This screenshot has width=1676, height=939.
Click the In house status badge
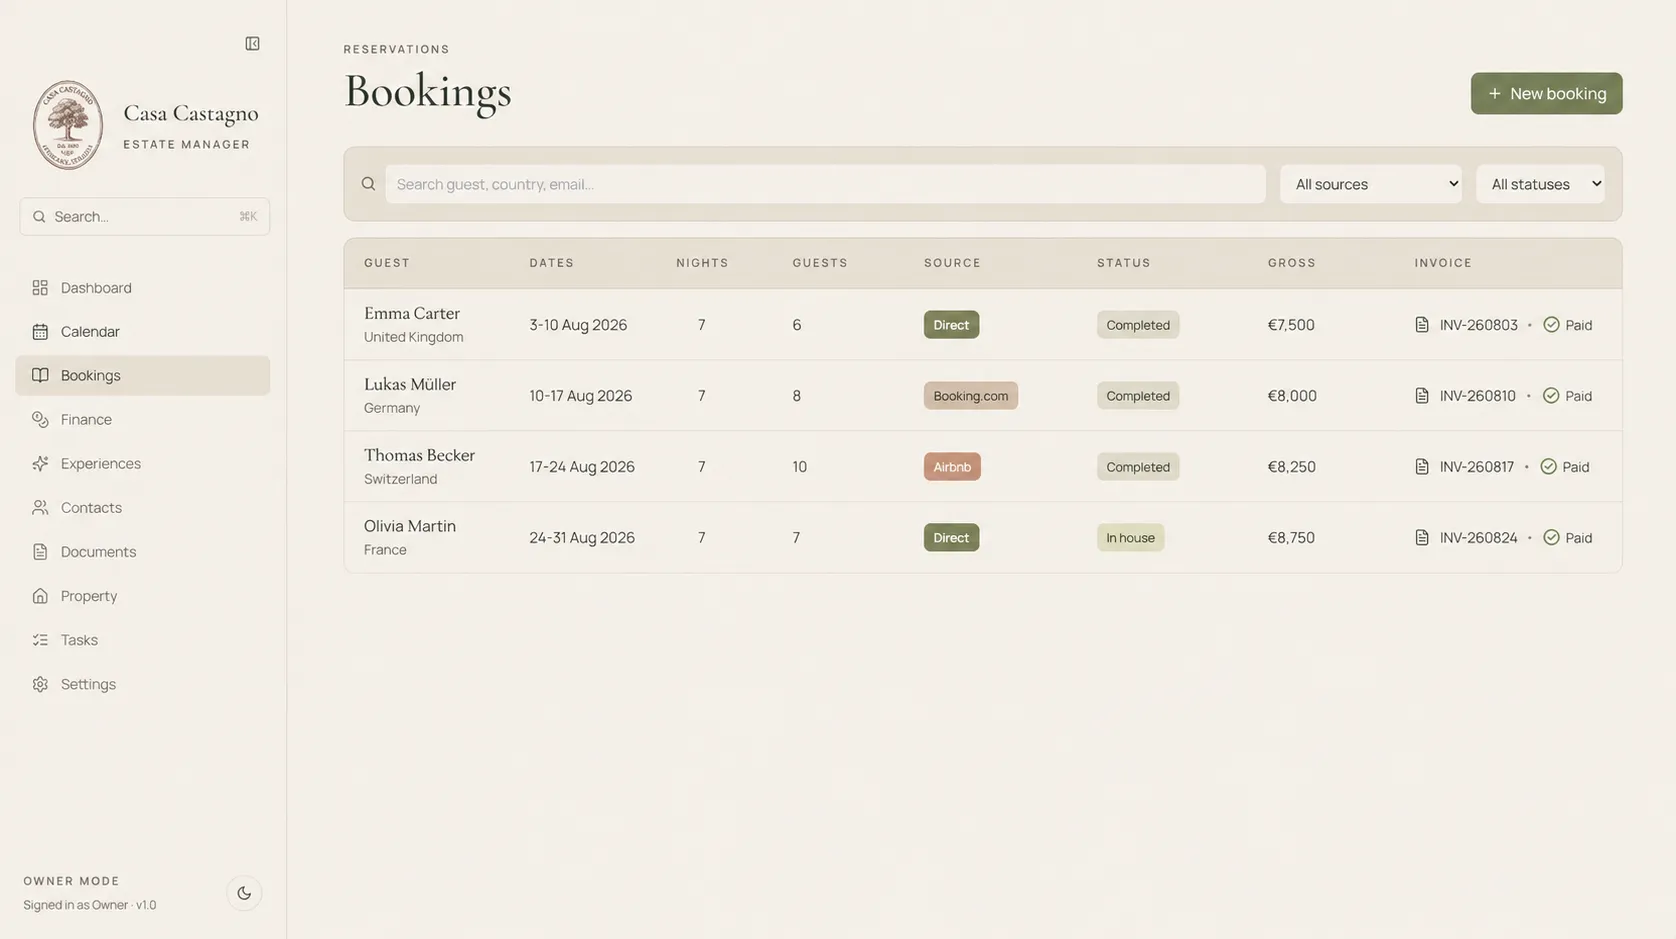tap(1130, 538)
